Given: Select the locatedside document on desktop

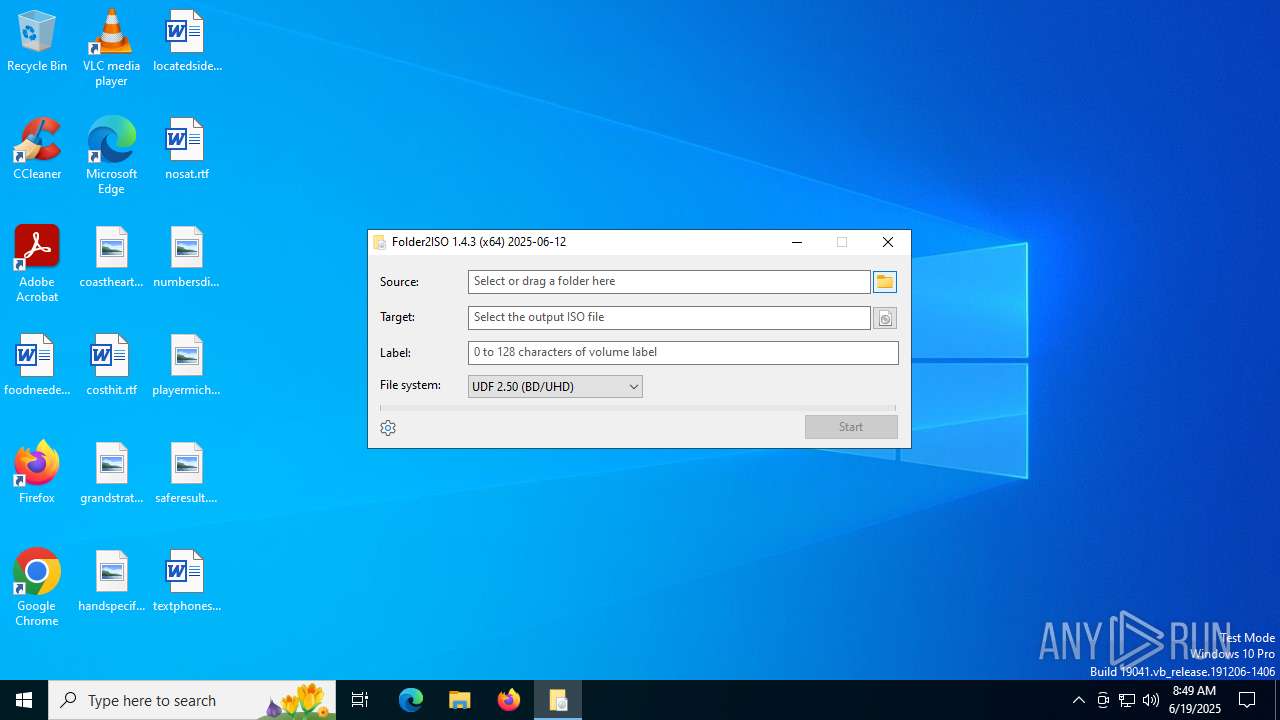Looking at the screenshot, I should [x=186, y=42].
